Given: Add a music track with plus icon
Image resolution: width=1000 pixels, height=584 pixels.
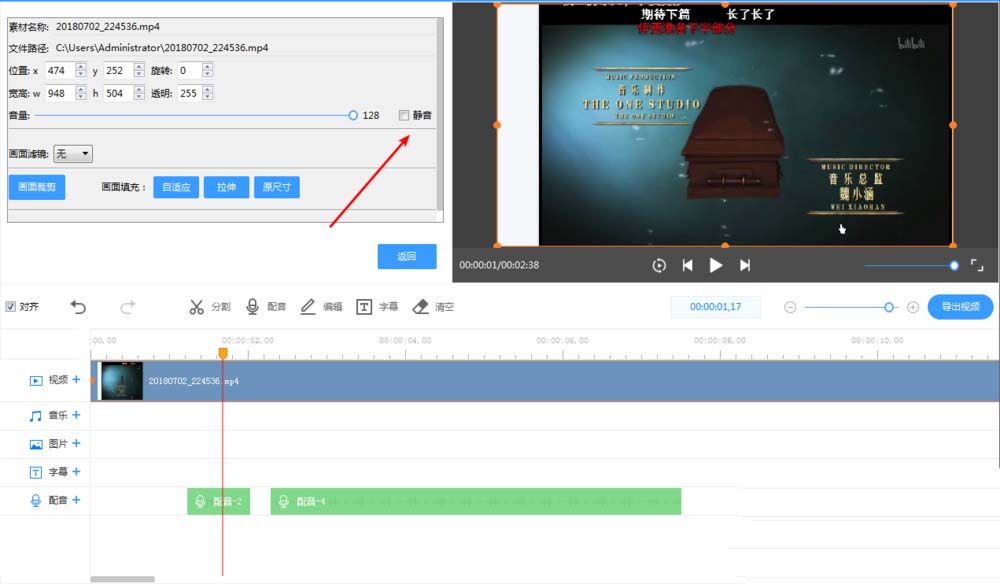Looking at the screenshot, I should tap(77, 415).
